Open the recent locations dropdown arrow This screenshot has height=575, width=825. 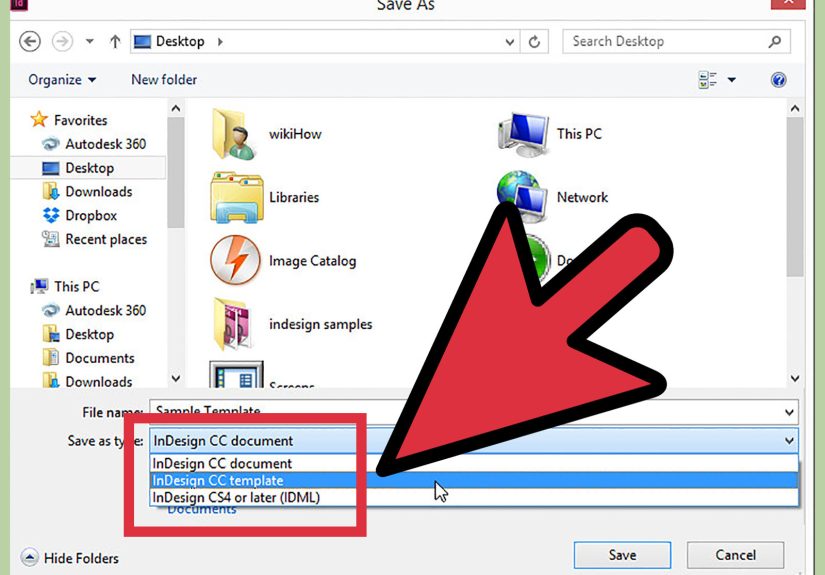[x=89, y=41]
